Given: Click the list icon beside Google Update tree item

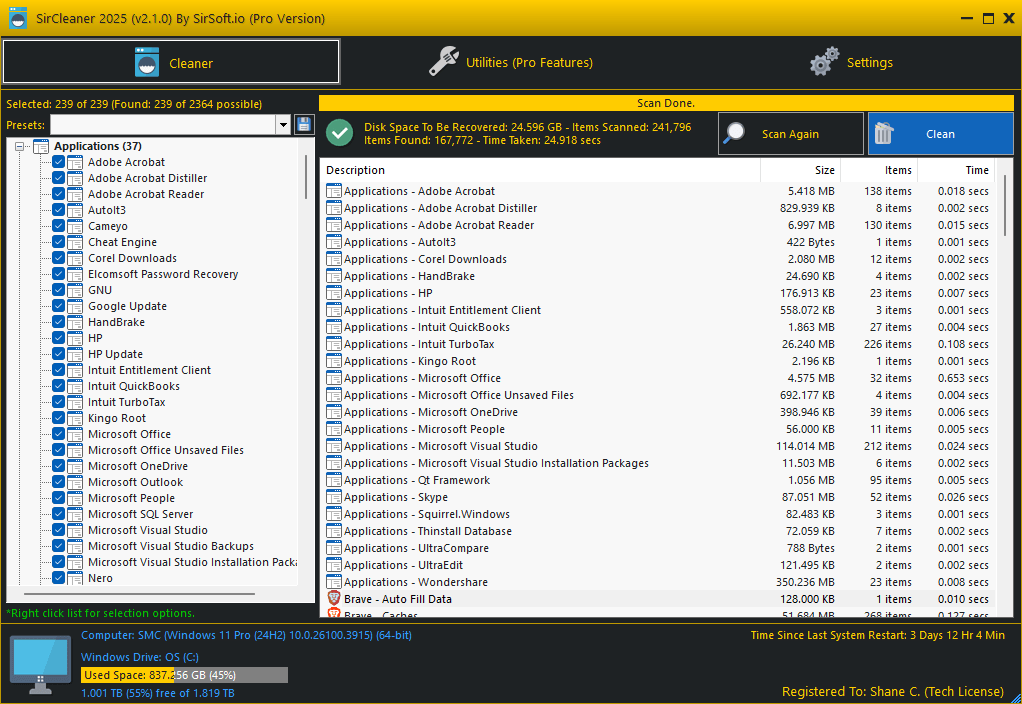Looking at the screenshot, I should coord(75,306).
